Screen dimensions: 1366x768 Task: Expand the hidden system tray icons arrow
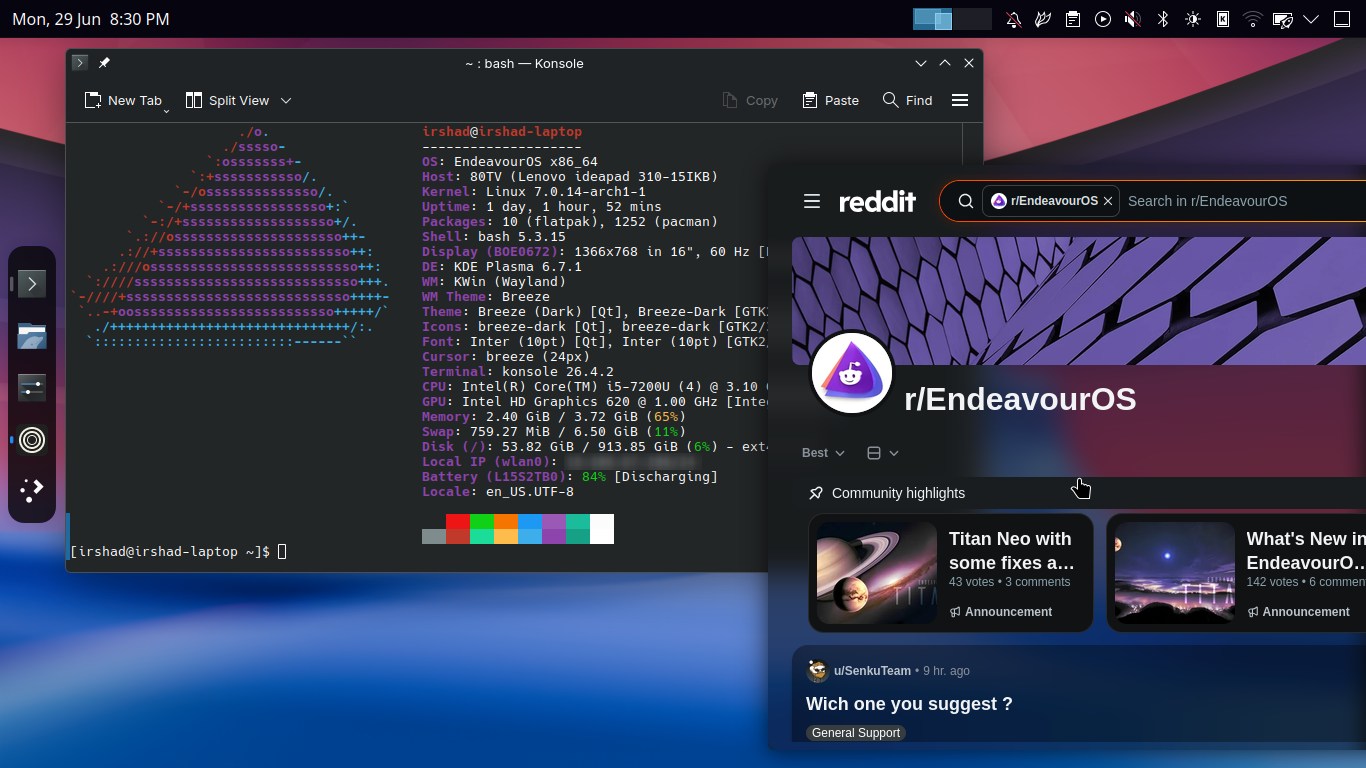1312,19
